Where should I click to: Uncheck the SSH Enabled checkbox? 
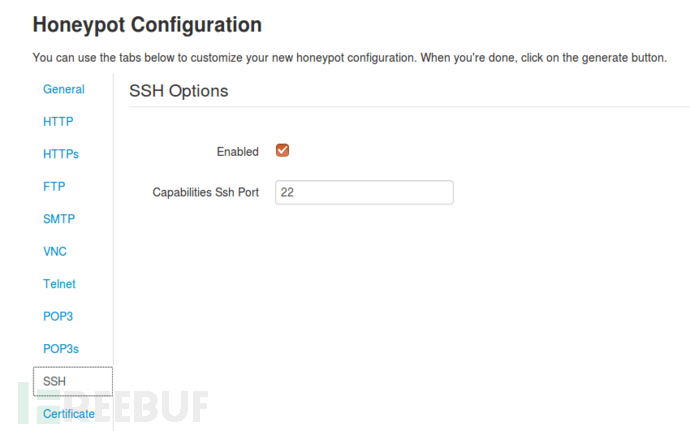282,151
